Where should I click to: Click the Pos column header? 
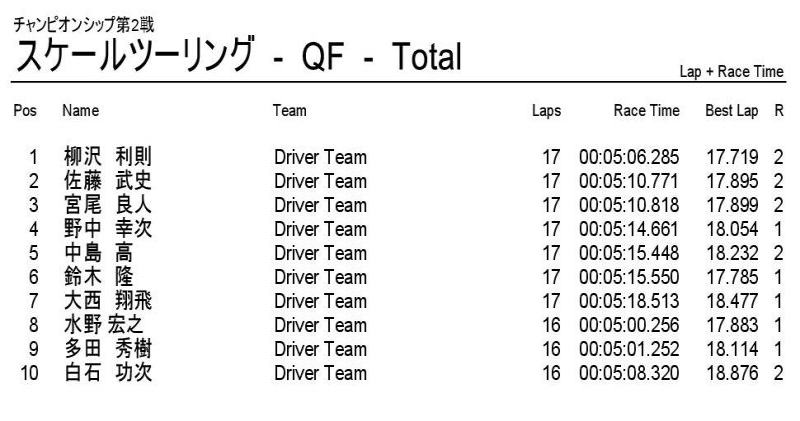point(25,110)
